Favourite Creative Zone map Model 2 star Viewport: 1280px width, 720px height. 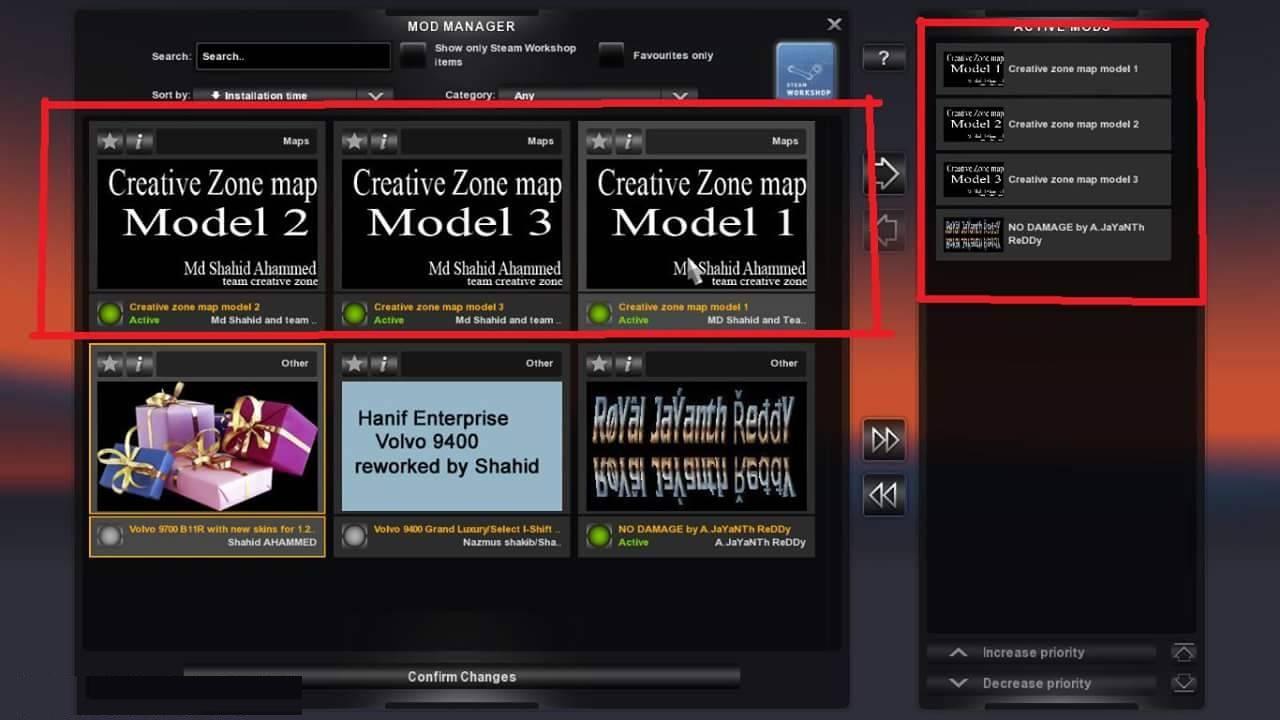(x=110, y=141)
